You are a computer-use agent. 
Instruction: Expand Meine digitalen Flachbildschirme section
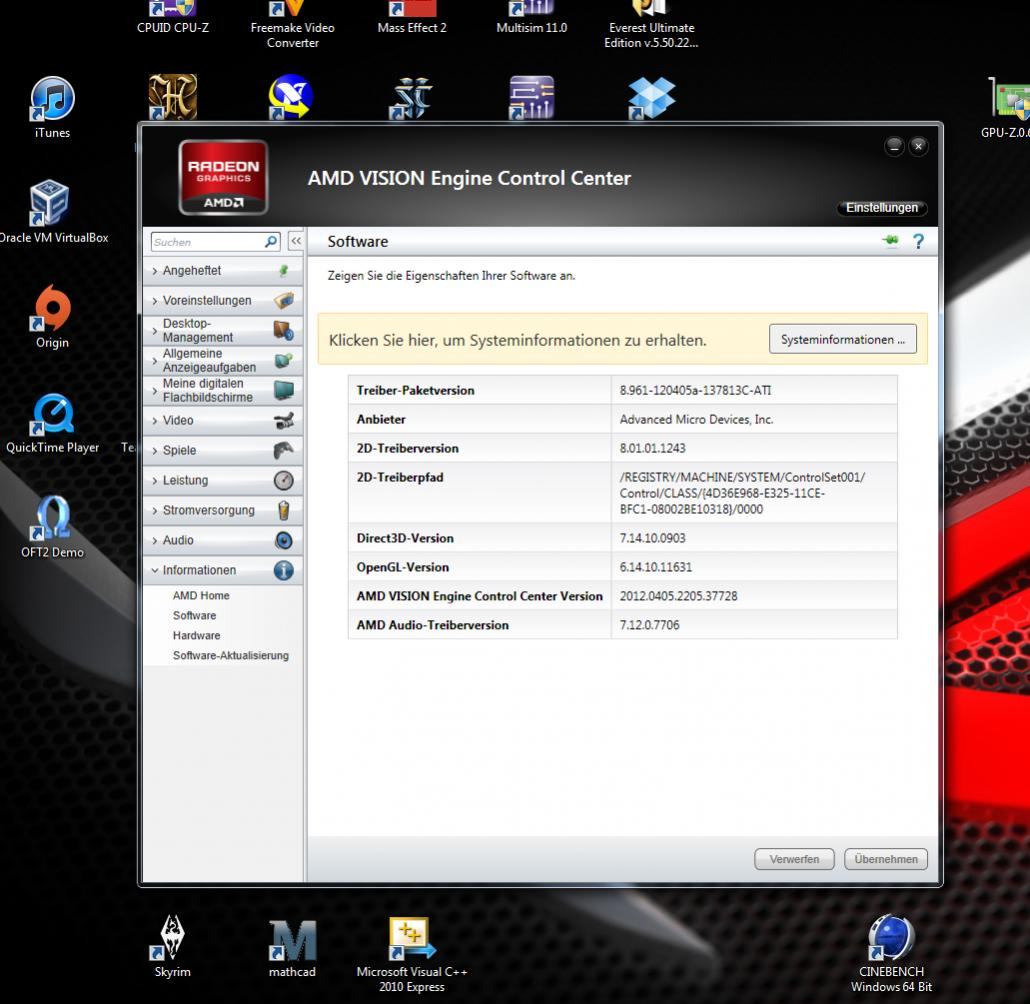pyautogui.click(x=222, y=390)
